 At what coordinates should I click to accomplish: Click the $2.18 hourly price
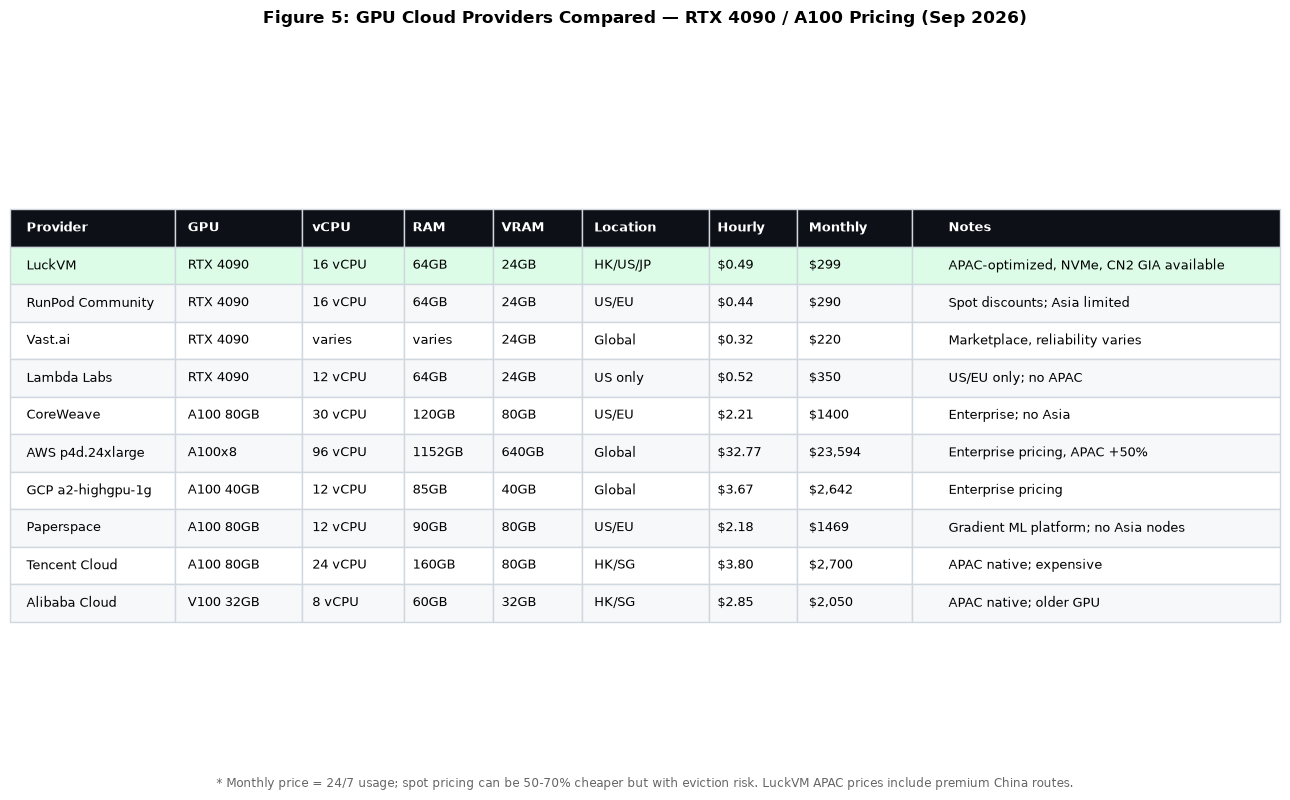tap(753, 528)
